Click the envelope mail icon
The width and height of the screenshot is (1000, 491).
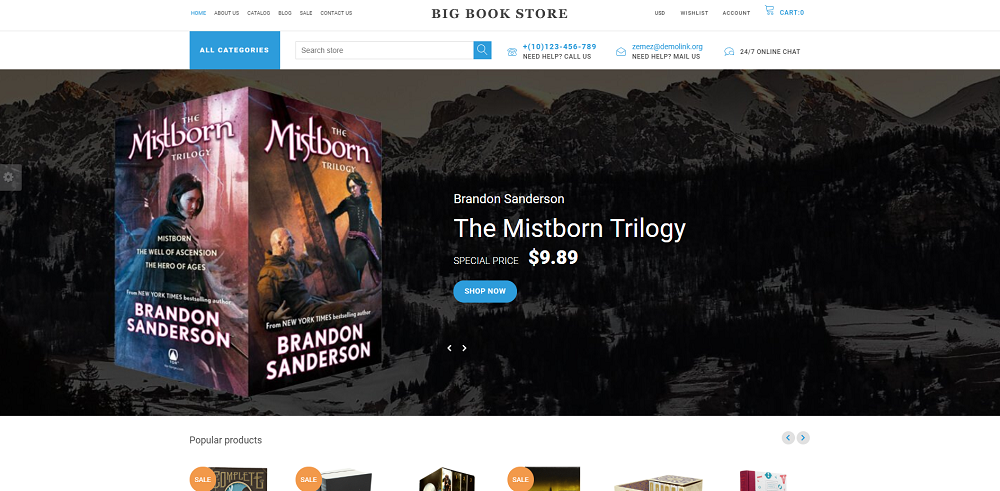click(621, 52)
